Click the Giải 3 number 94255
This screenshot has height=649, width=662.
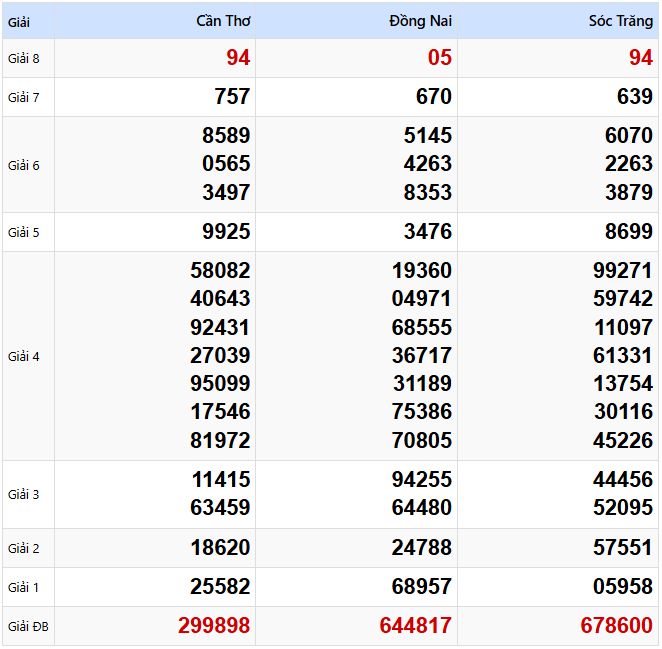tap(422, 480)
